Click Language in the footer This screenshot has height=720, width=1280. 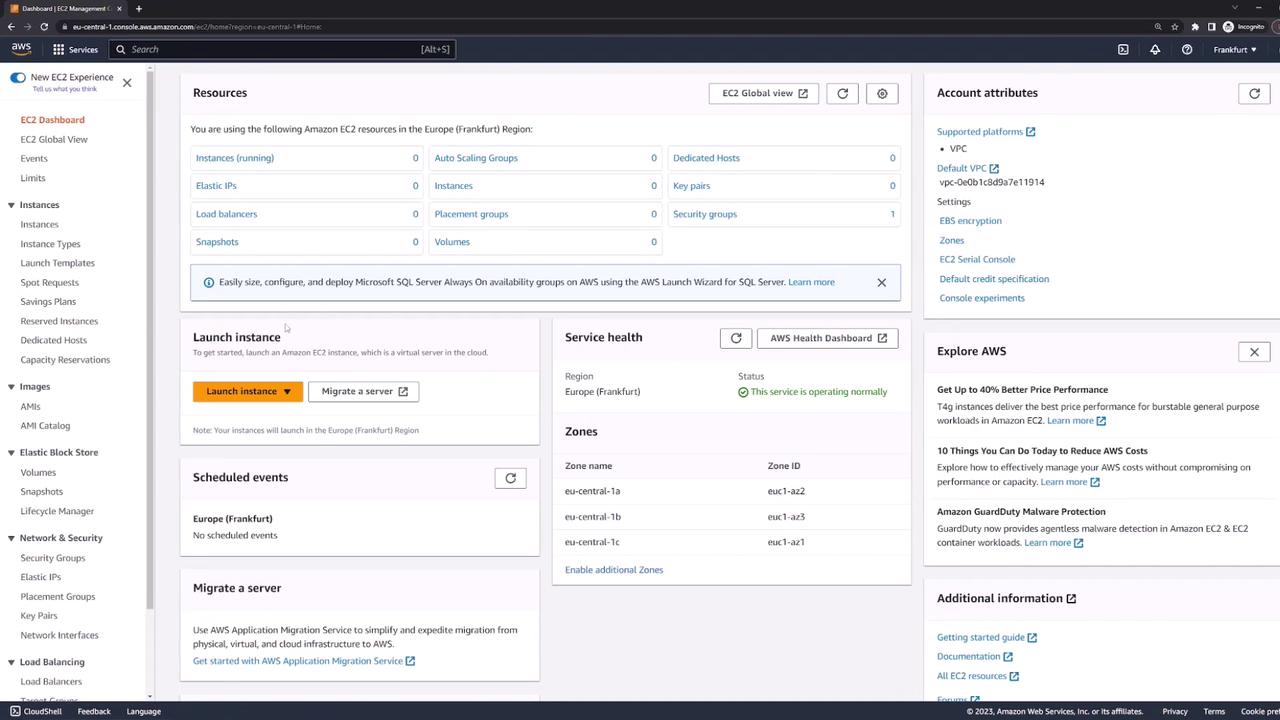click(144, 712)
